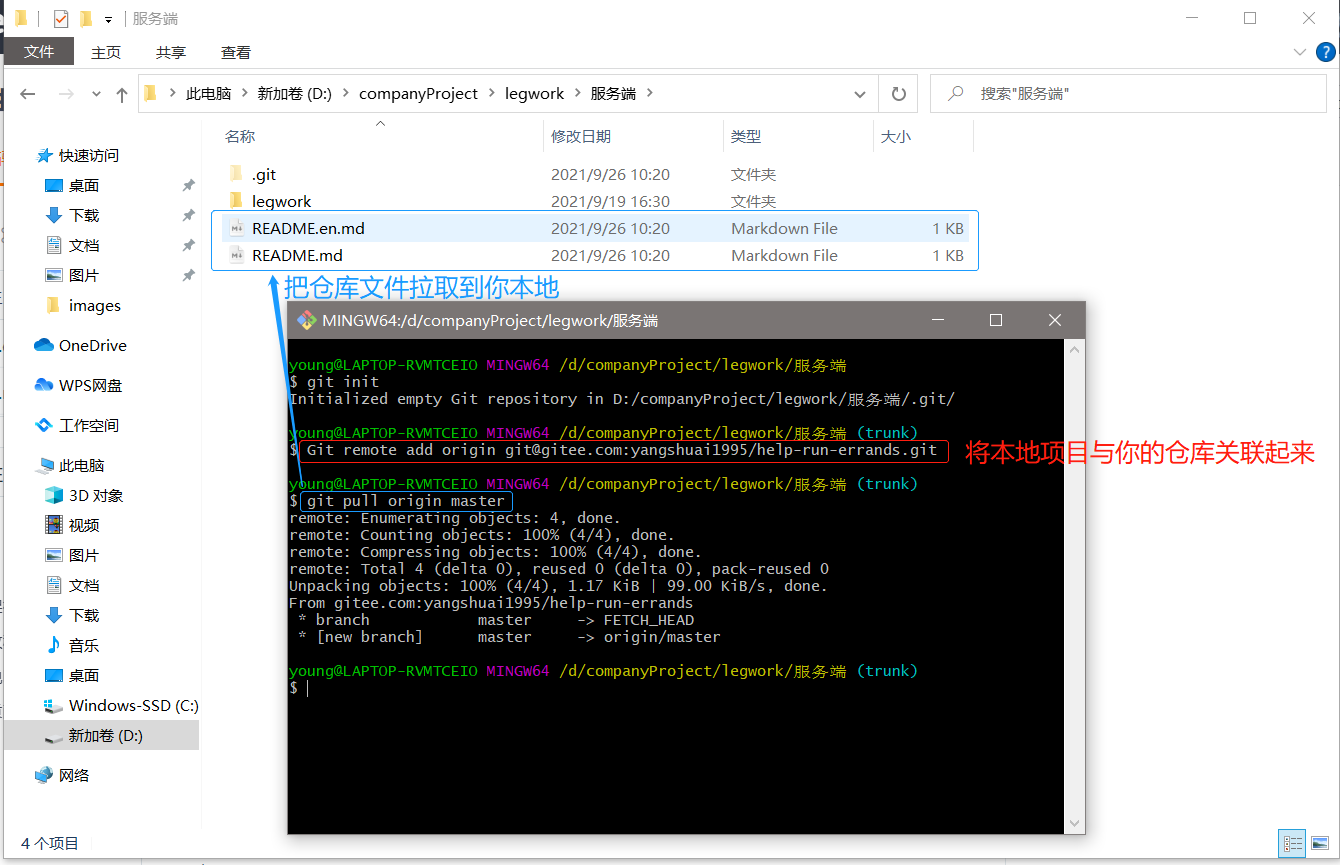Click the properties checkmark quick access icon
The height and width of the screenshot is (865, 1340).
pyautogui.click(x=61, y=18)
